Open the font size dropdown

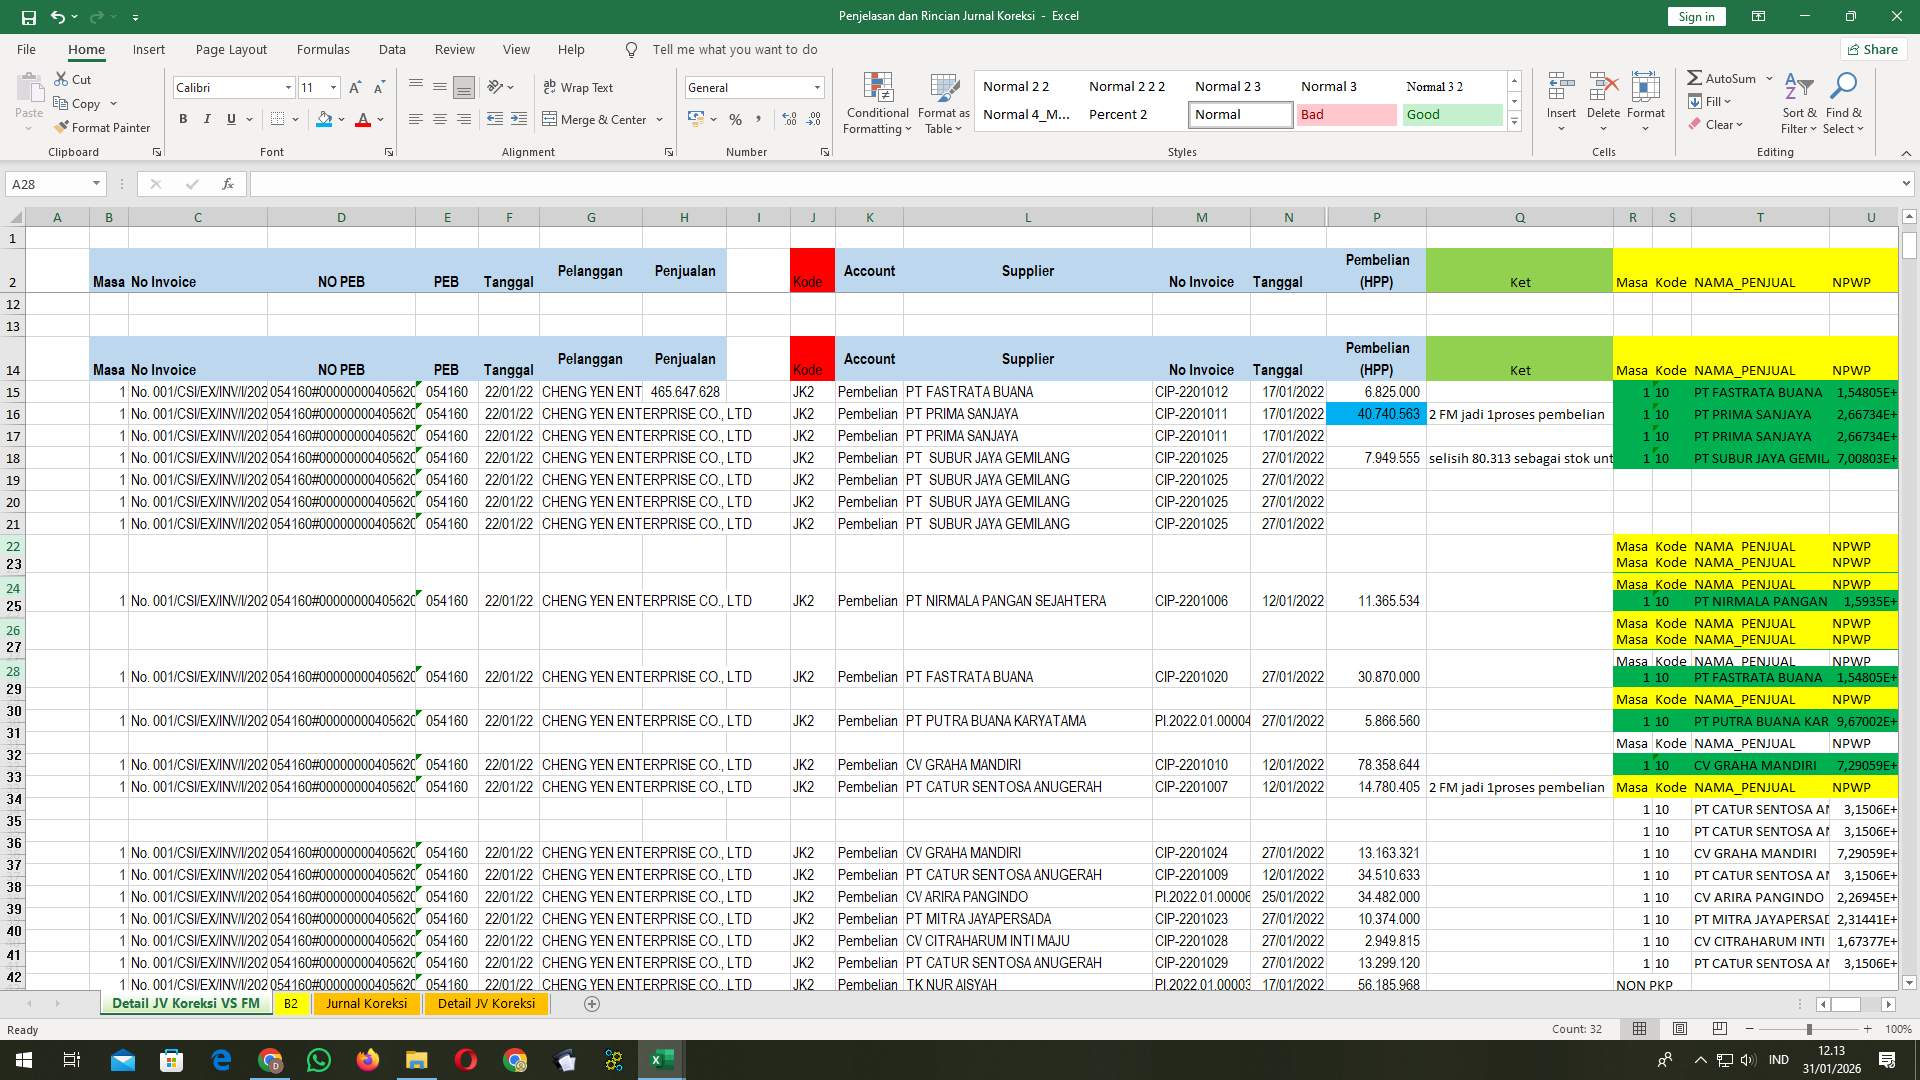click(331, 87)
